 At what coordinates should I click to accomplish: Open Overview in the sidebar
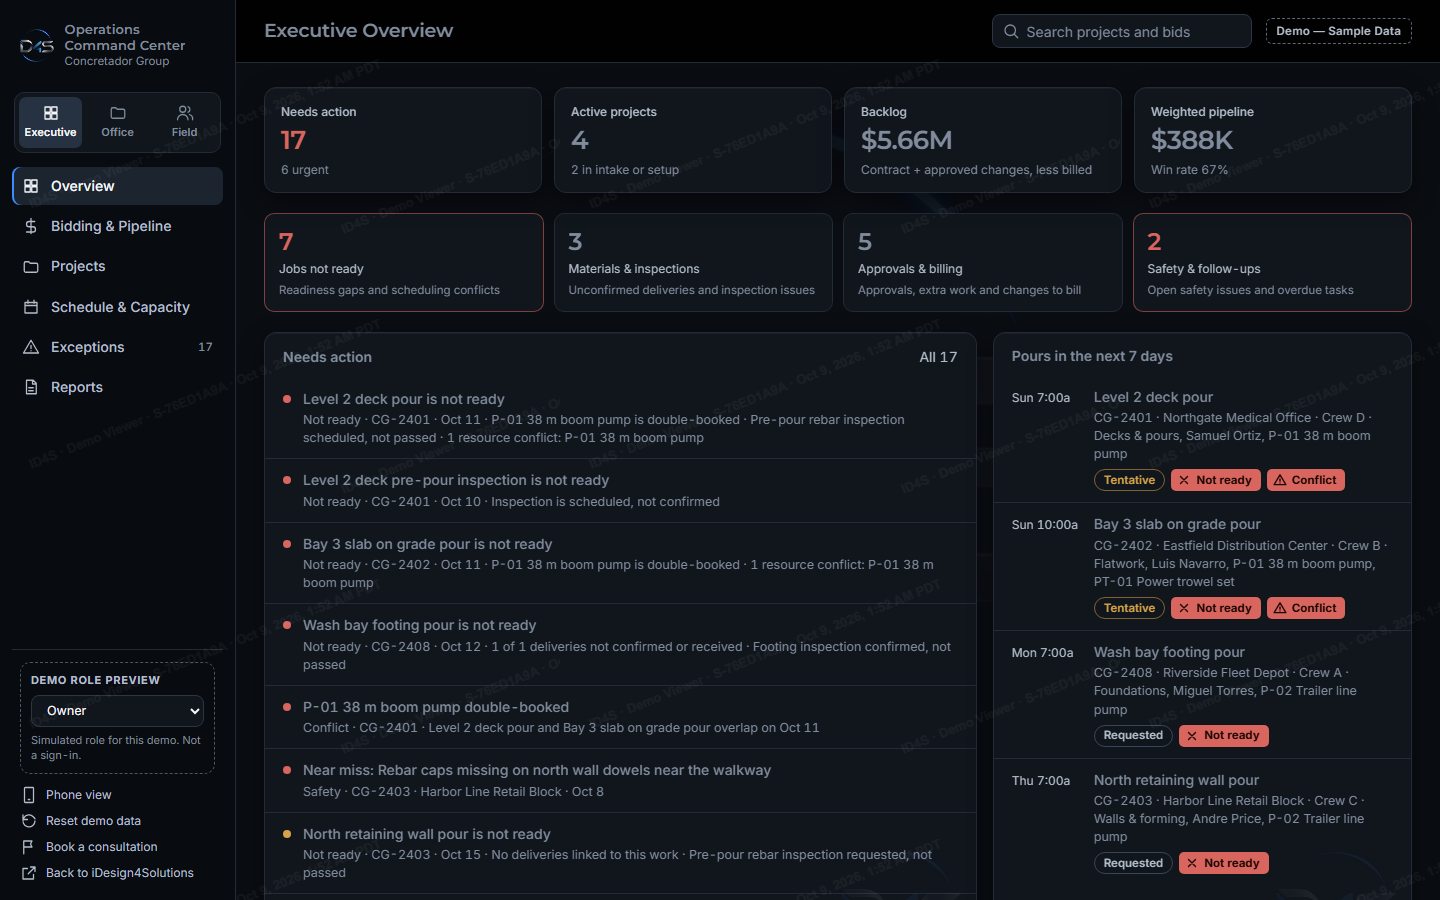pos(118,186)
